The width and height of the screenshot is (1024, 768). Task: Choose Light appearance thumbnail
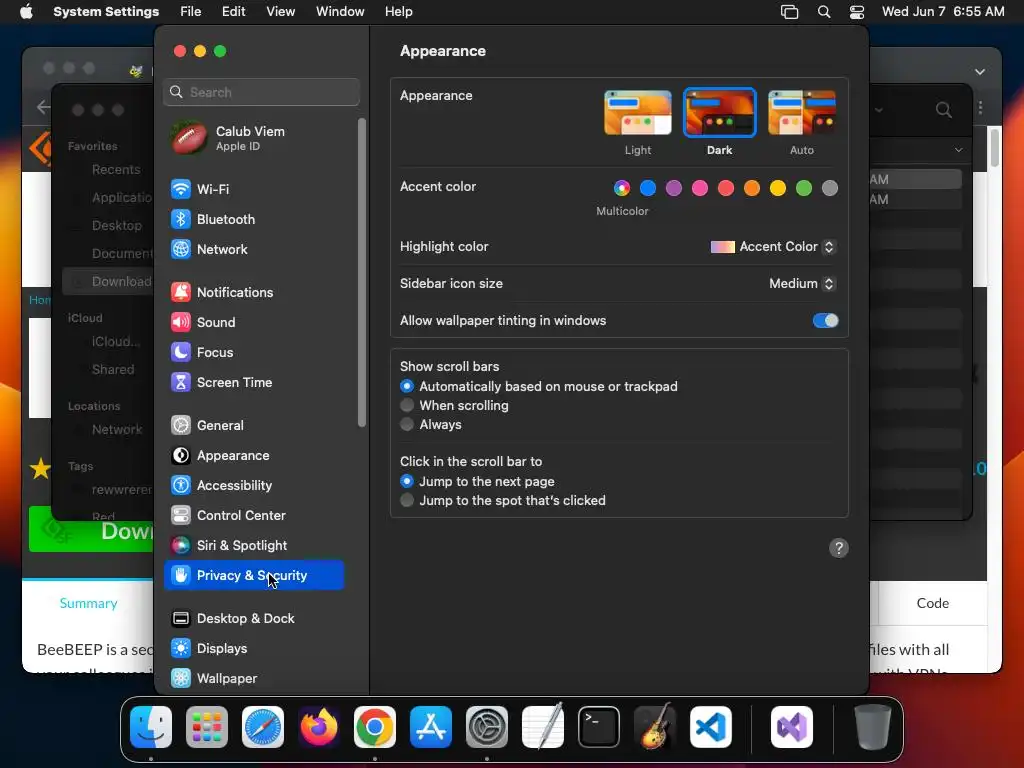click(x=638, y=113)
